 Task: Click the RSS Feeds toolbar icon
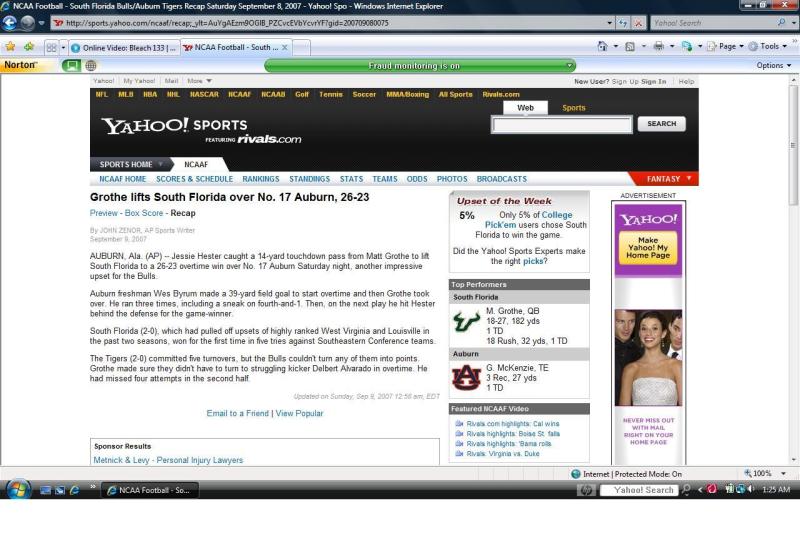630,46
